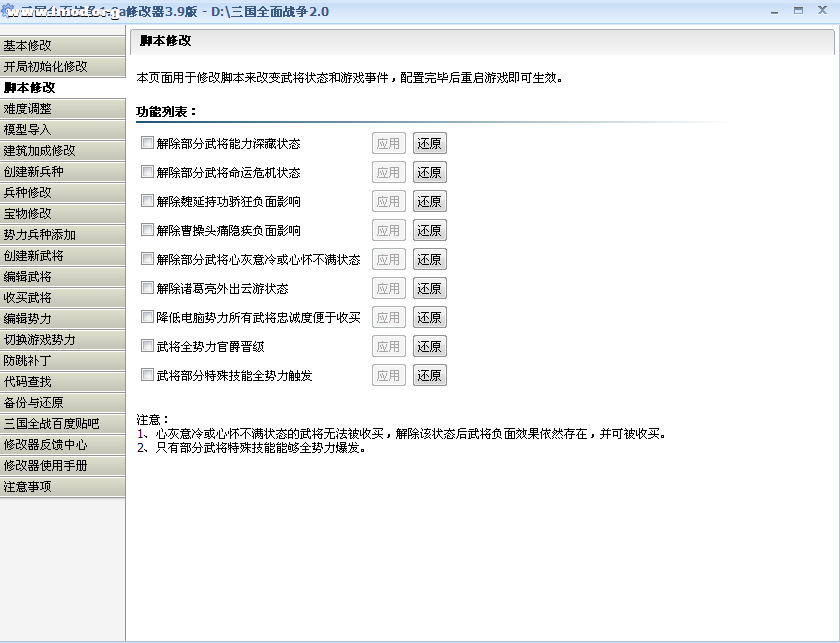Open the 编辑武将 page
Image resolution: width=840 pixels, height=643 pixels.
[62, 276]
